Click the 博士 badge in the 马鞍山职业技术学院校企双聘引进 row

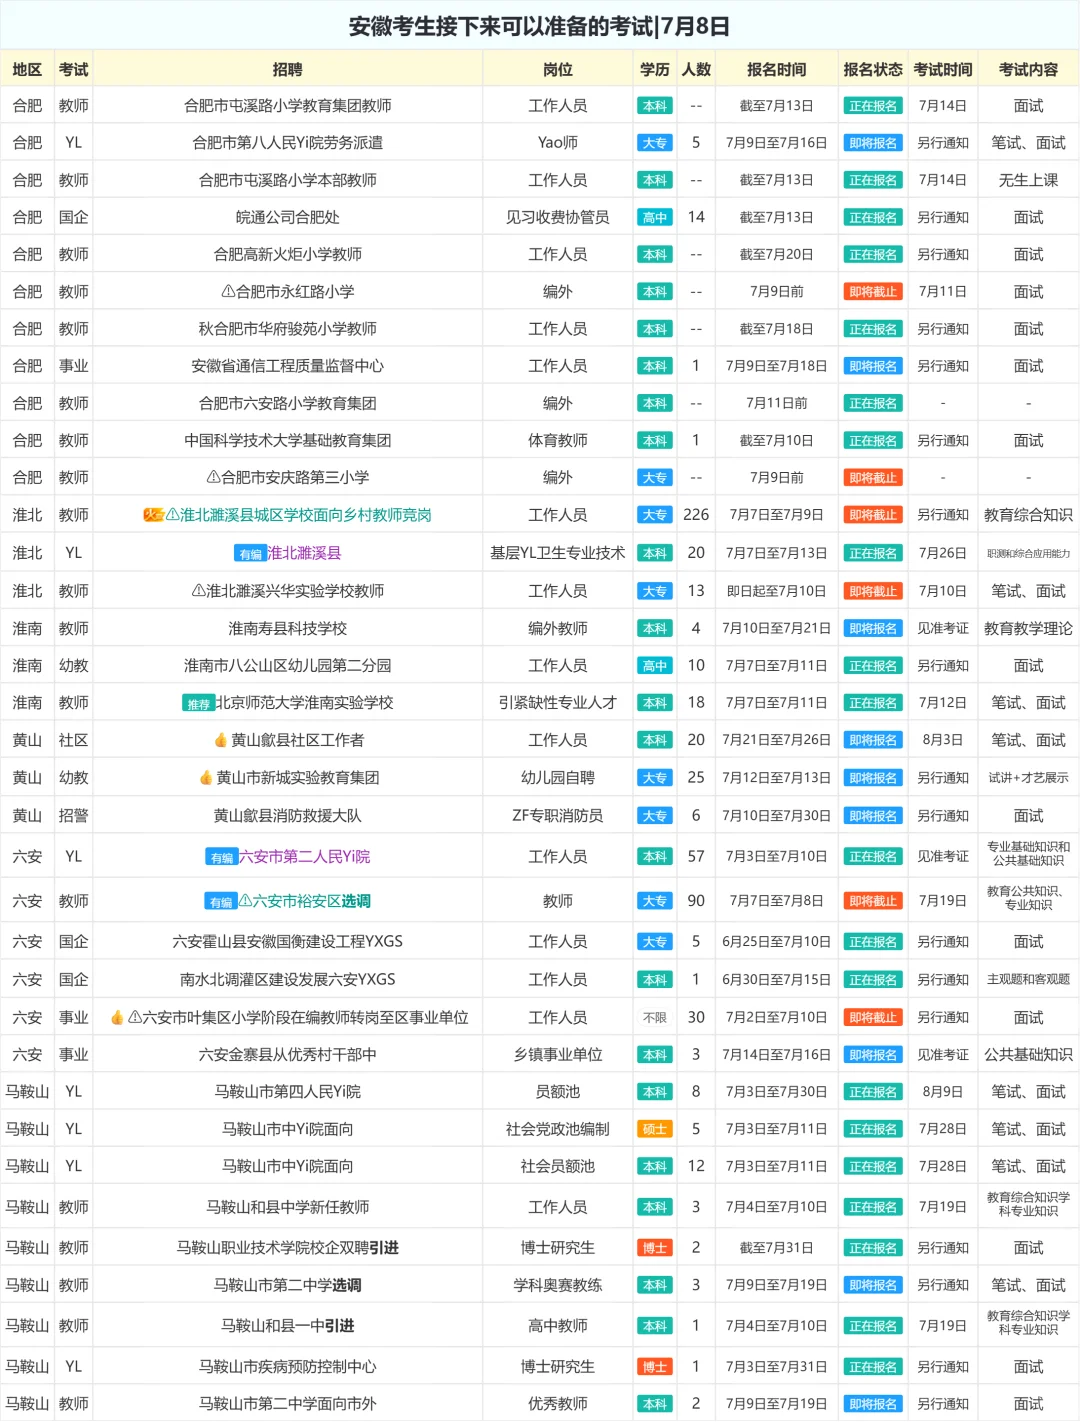655,1248
